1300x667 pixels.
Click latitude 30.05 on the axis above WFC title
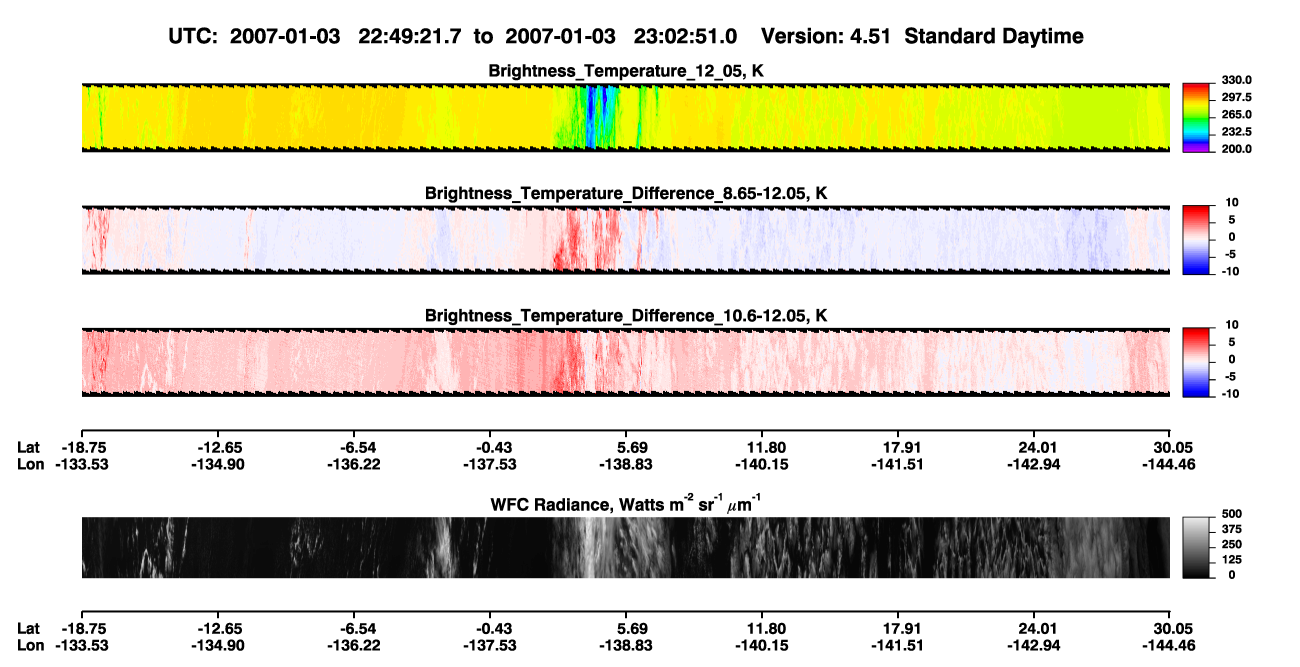click(x=1175, y=448)
